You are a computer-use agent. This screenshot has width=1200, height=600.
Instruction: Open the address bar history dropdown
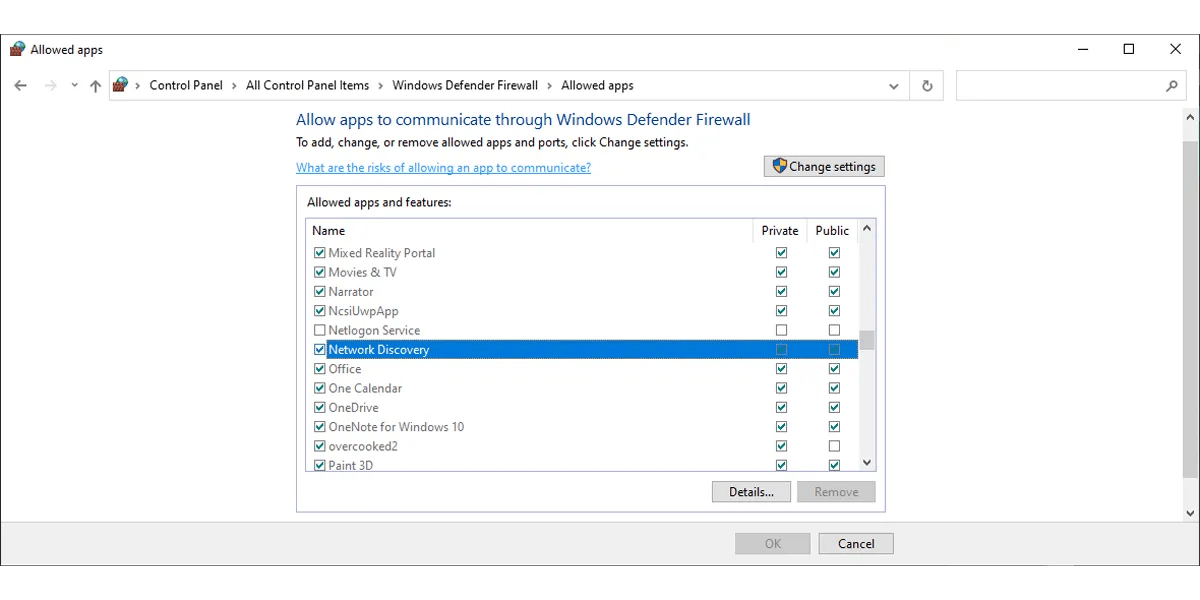point(894,85)
